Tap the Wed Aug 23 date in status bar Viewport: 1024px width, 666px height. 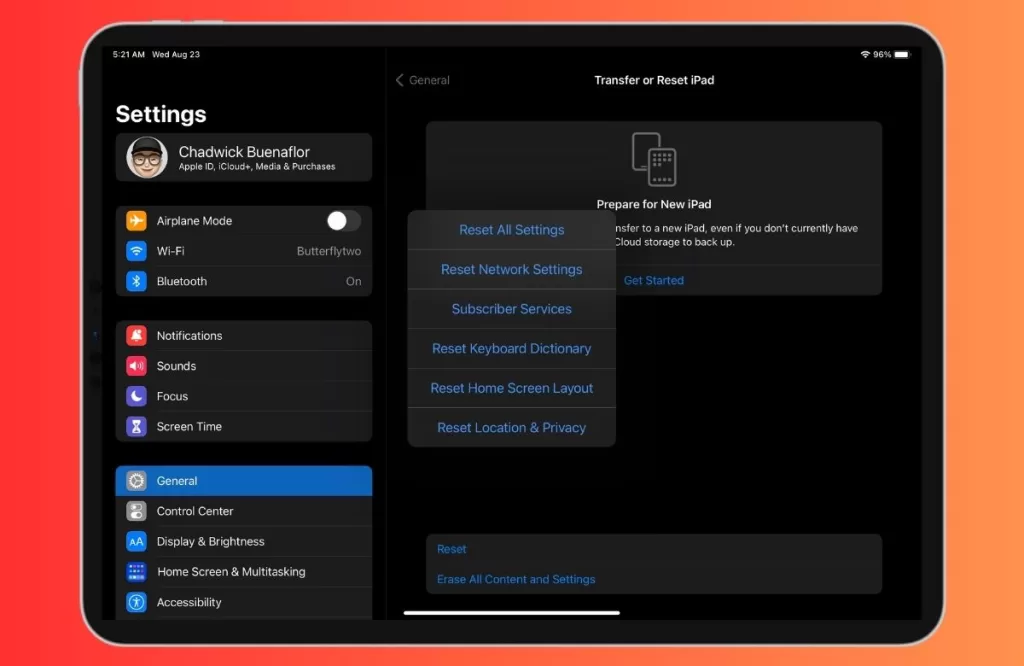pos(176,54)
